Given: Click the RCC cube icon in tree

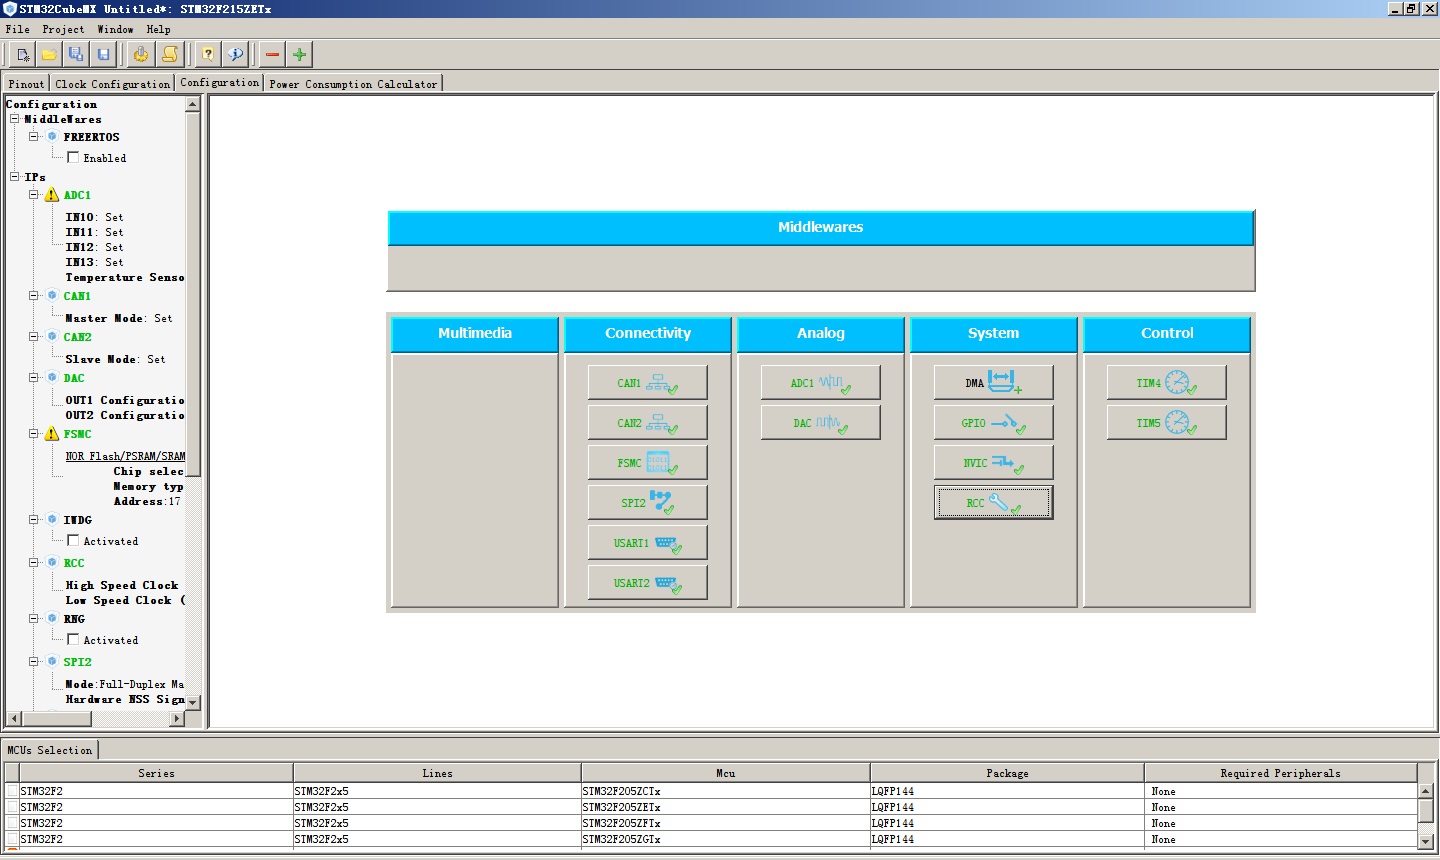Looking at the screenshot, I should click(52, 562).
